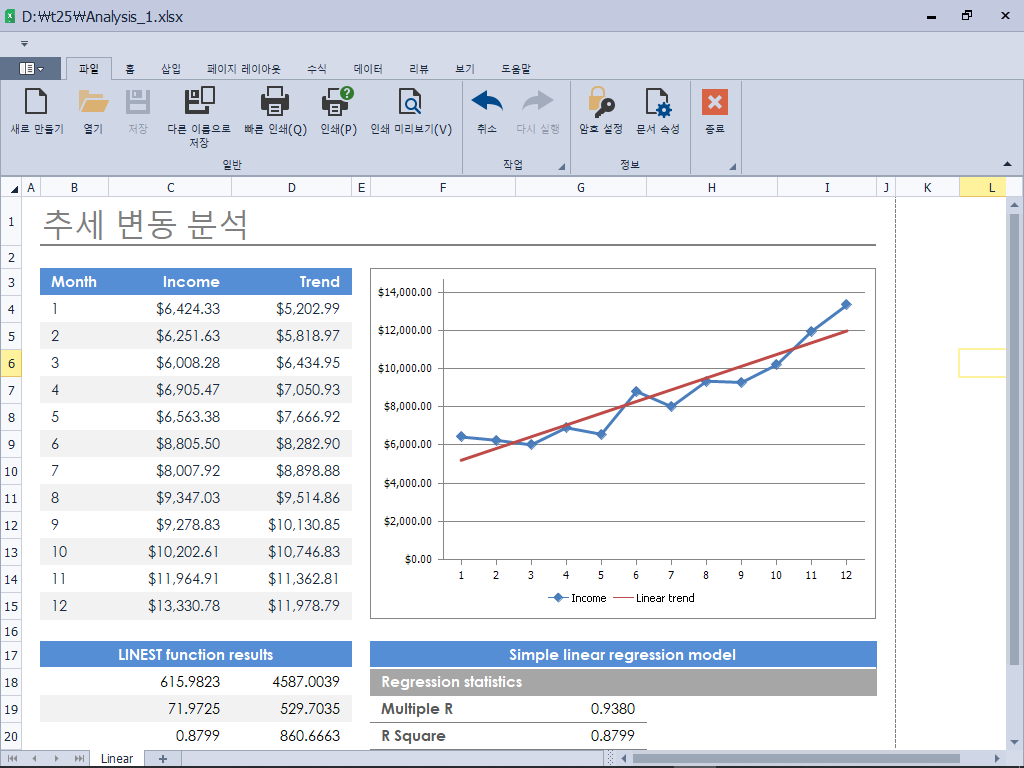Click select-all corner of the grid
1024x768 pixels.
click(x=12, y=188)
